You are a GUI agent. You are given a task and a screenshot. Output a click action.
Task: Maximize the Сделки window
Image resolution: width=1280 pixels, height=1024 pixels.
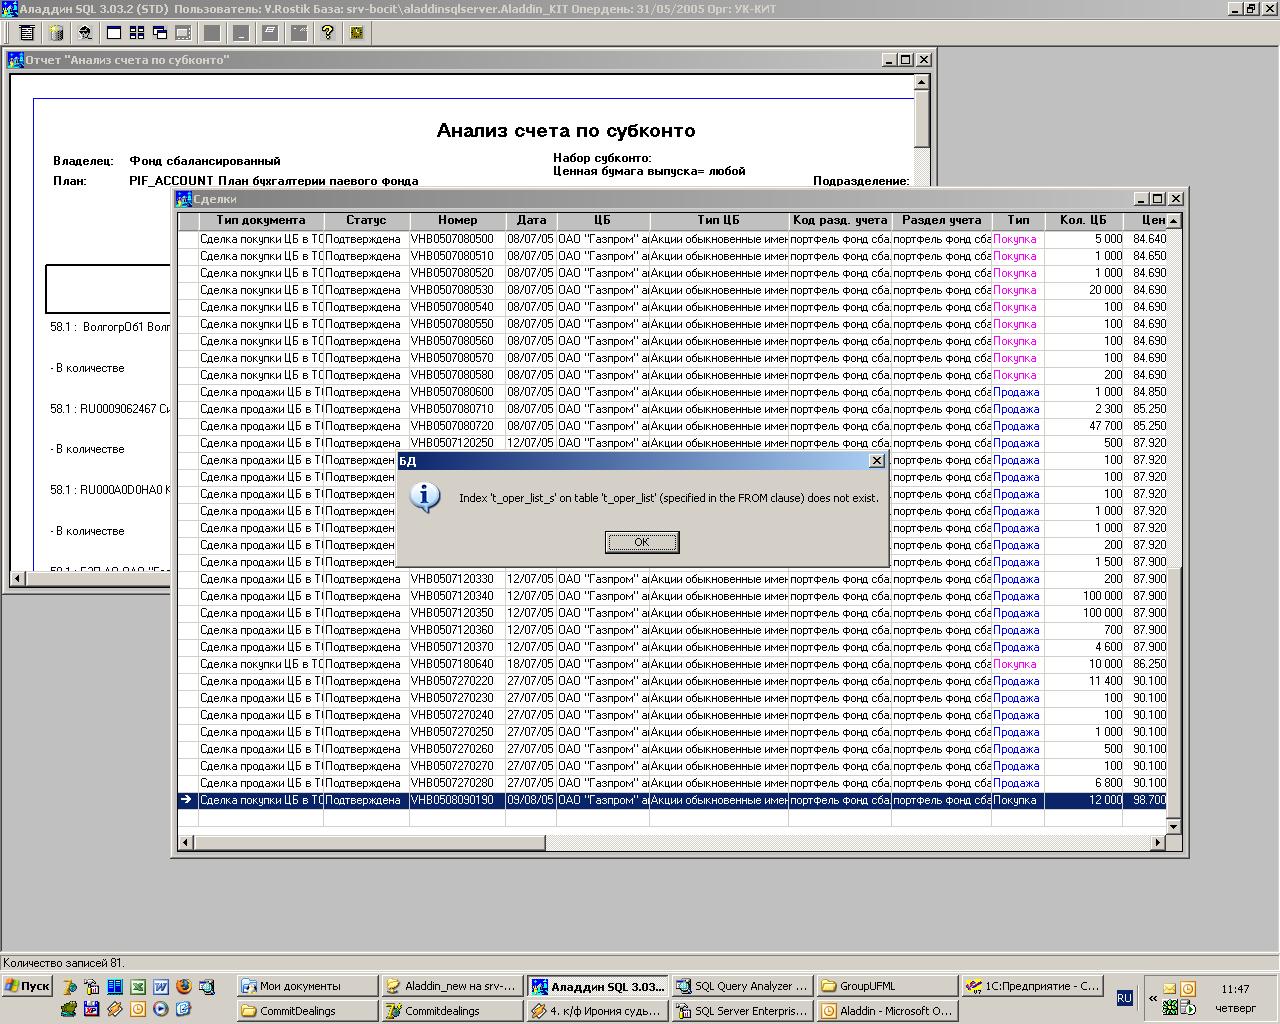coord(1158,198)
